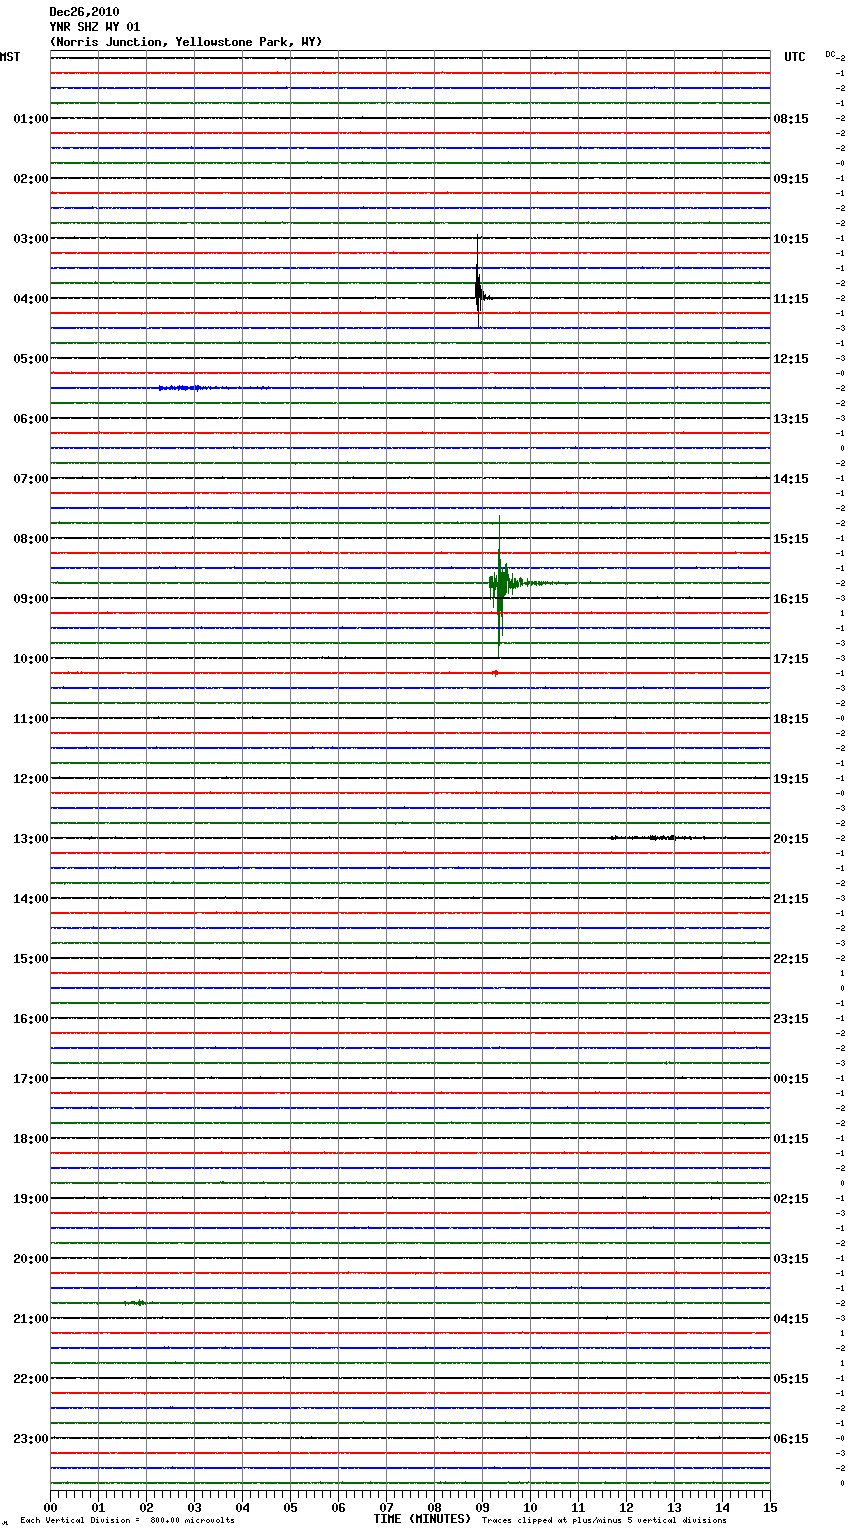Click the TIME (MINUTES) axis title
The height and width of the screenshot is (1534, 850).
[422, 1519]
